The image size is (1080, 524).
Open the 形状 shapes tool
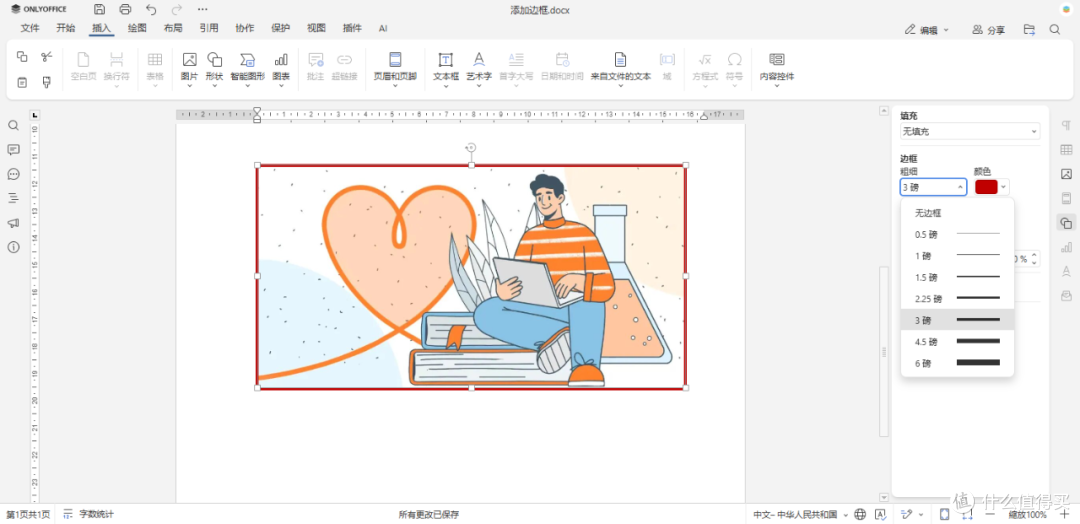click(x=215, y=67)
